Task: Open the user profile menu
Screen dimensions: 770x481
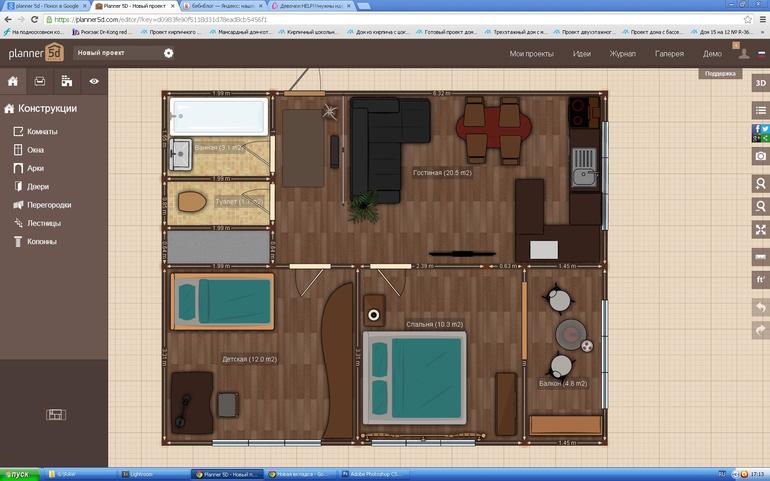Action: (x=744, y=53)
